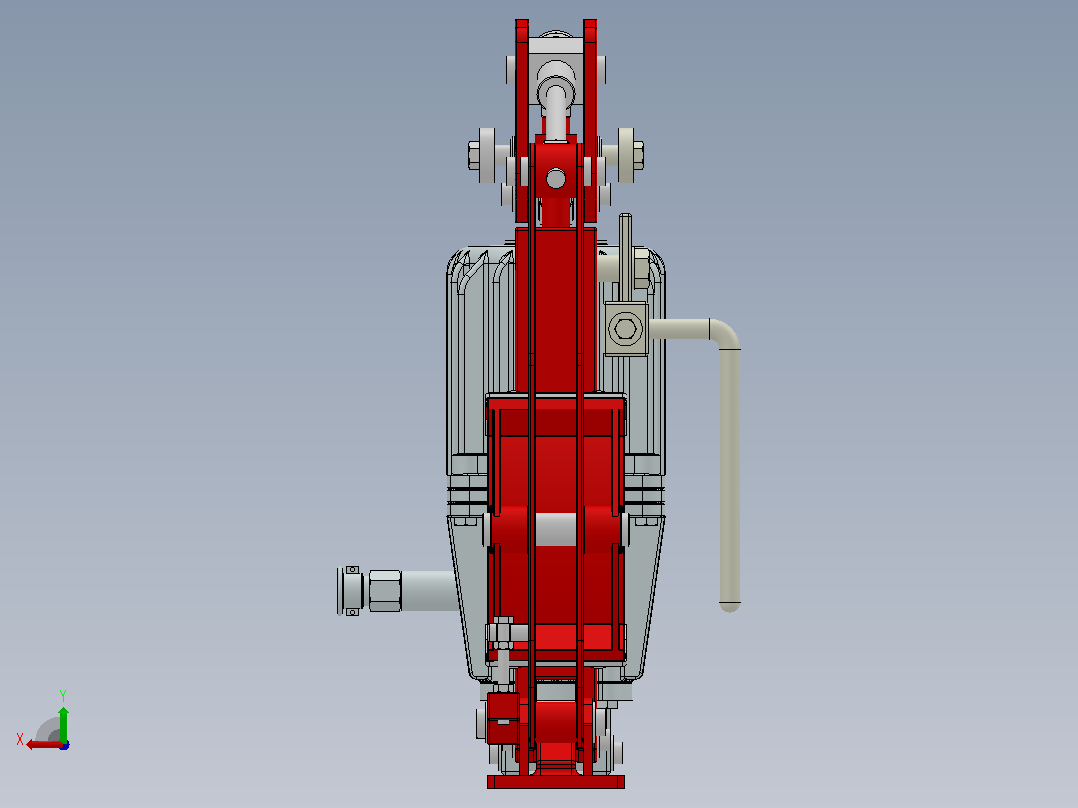1078x808 pixels.
Task: Select the left roller wheel near the top
Action: pyautogui.click(x=486, y=155)
